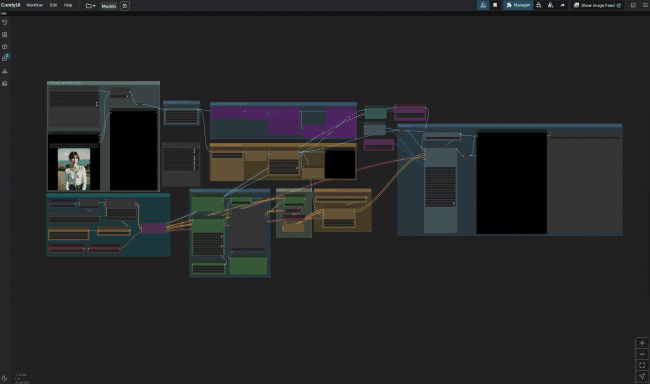Open the node library sidebar icon
Image resolution: width=650 pixels, height=384 pixels.
[x=5, y=35]
